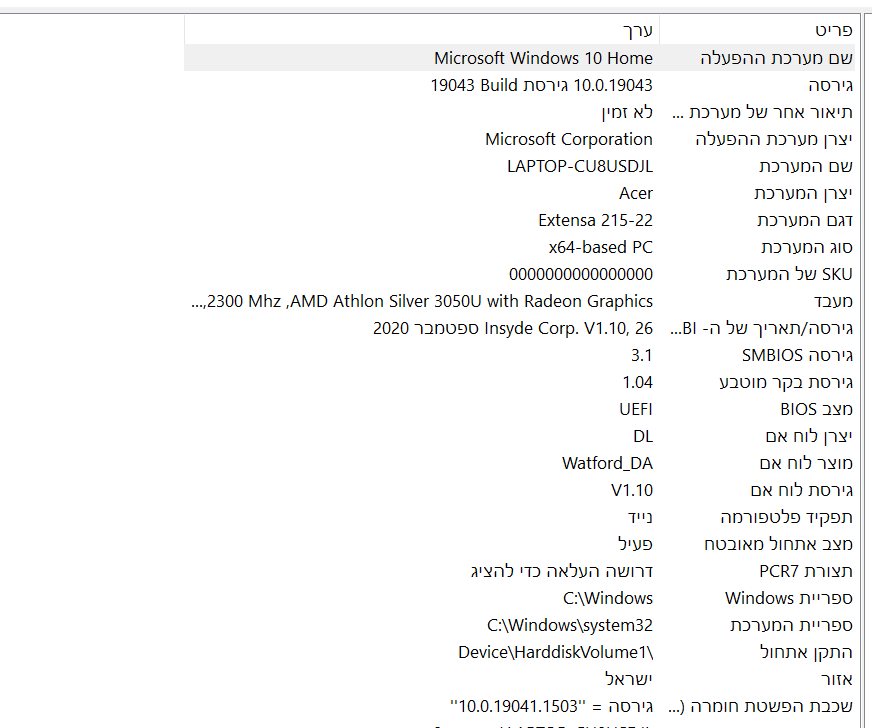The image size is (872, 728).
Task: Click the Watford_DA motherboard product value
Action: (x=607, y=463)
